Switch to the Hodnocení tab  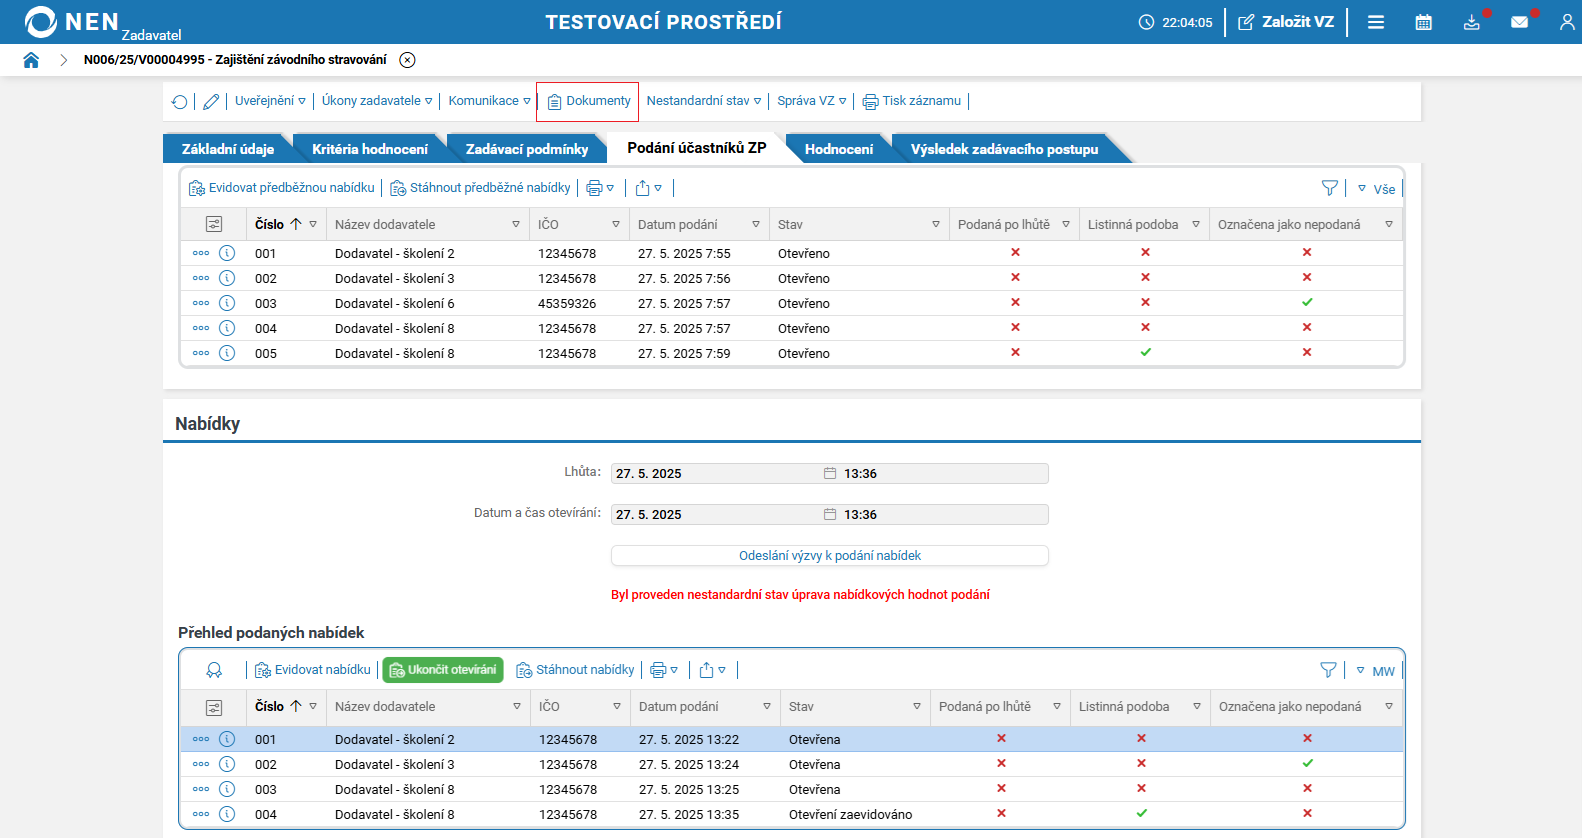click(838, 149)
